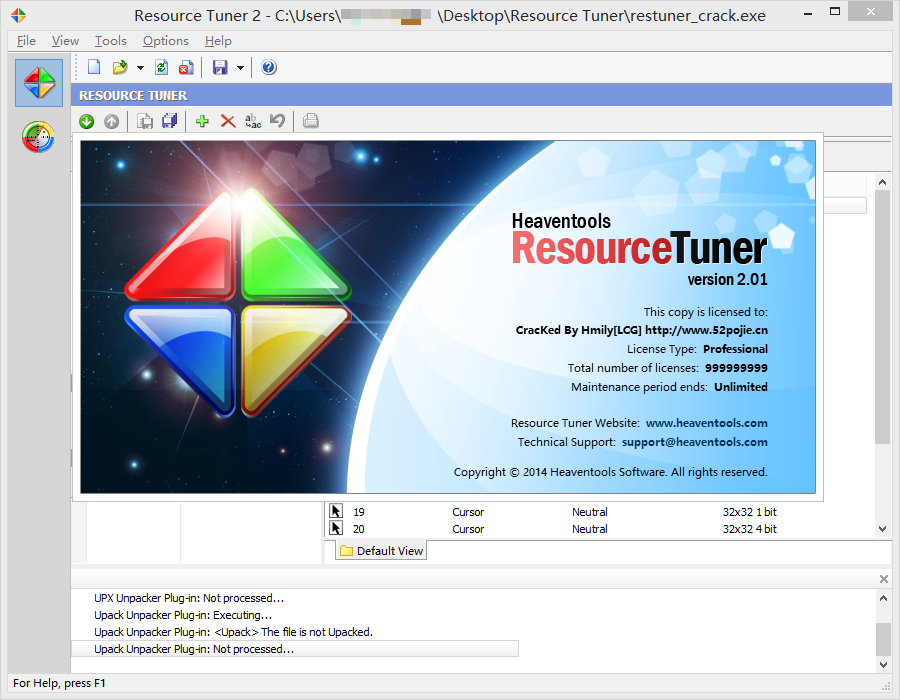Click the cursor icon in row 20
This screenshot has height=700, width=900.
point(336,528)
